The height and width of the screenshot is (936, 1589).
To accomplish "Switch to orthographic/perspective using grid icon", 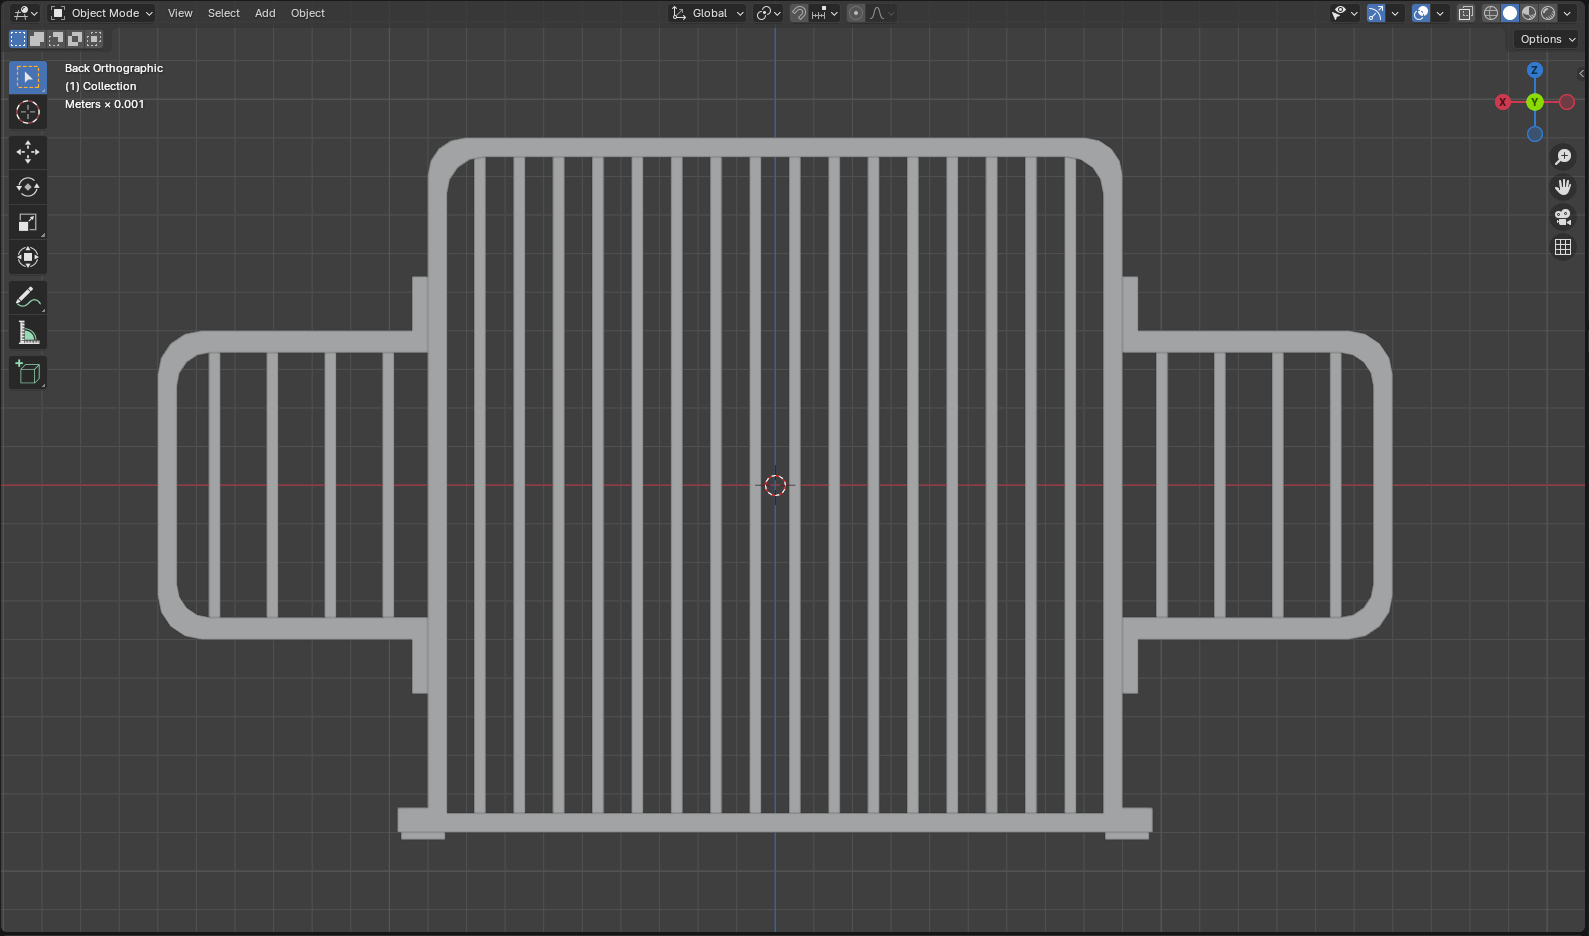I will tap(1563, 247).
